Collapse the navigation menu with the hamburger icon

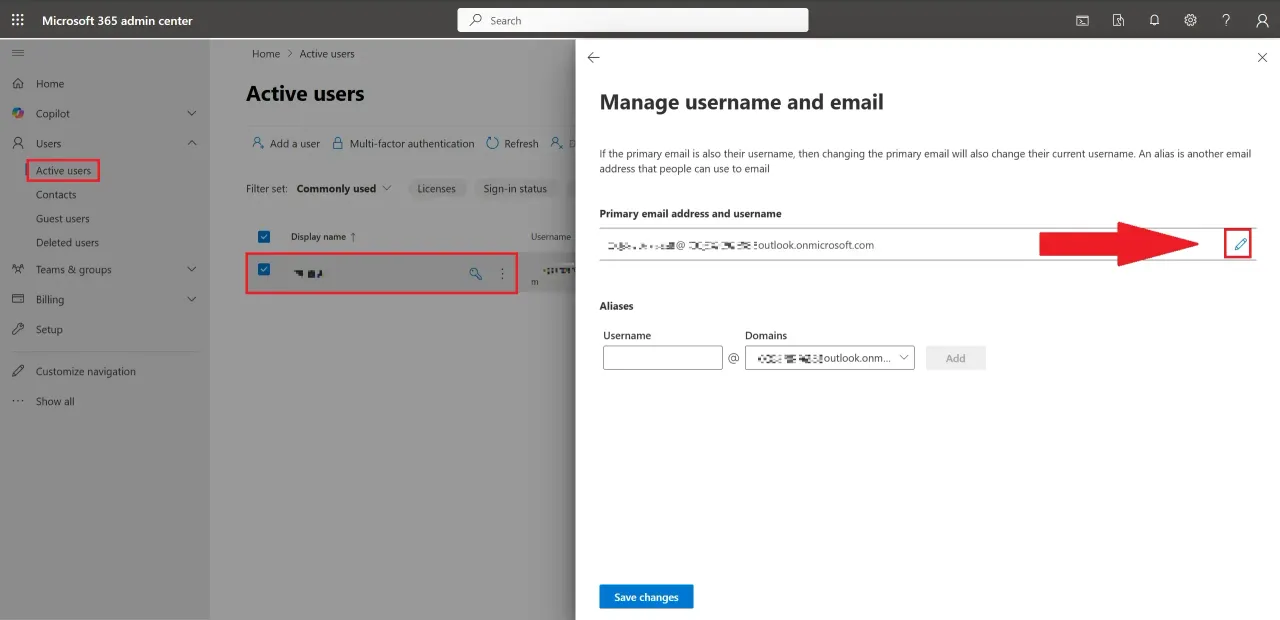(x=17, y=52)
